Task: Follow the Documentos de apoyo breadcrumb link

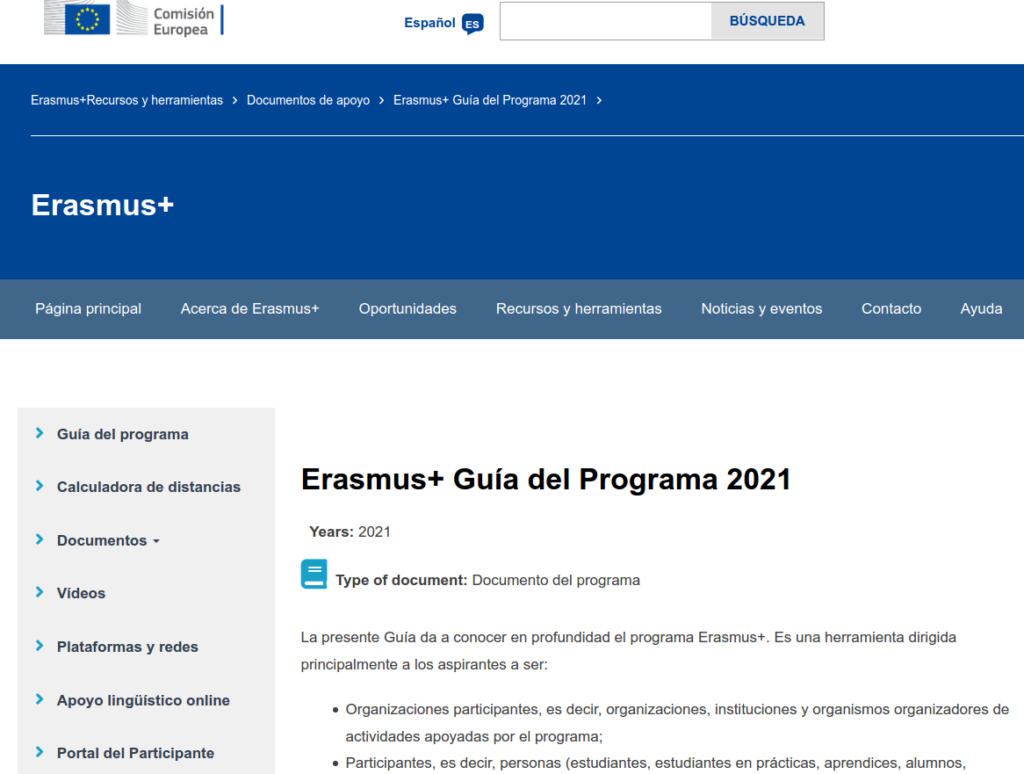Action: [308, 100]
